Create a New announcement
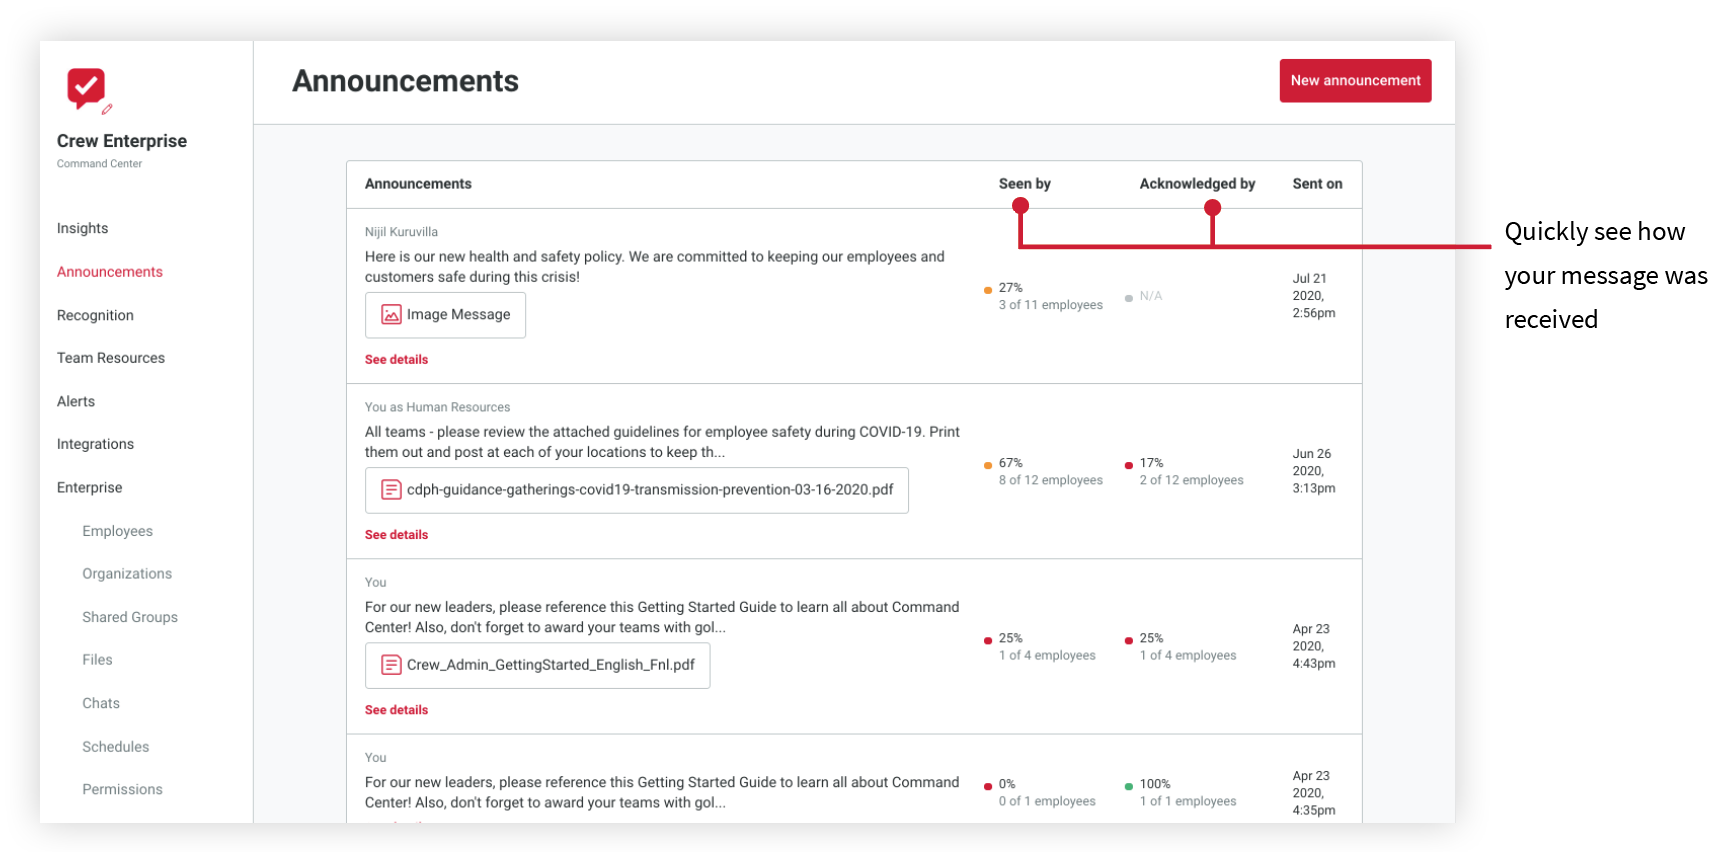1720x852 pixels. pyautogui.click(x=1355, y=80)
